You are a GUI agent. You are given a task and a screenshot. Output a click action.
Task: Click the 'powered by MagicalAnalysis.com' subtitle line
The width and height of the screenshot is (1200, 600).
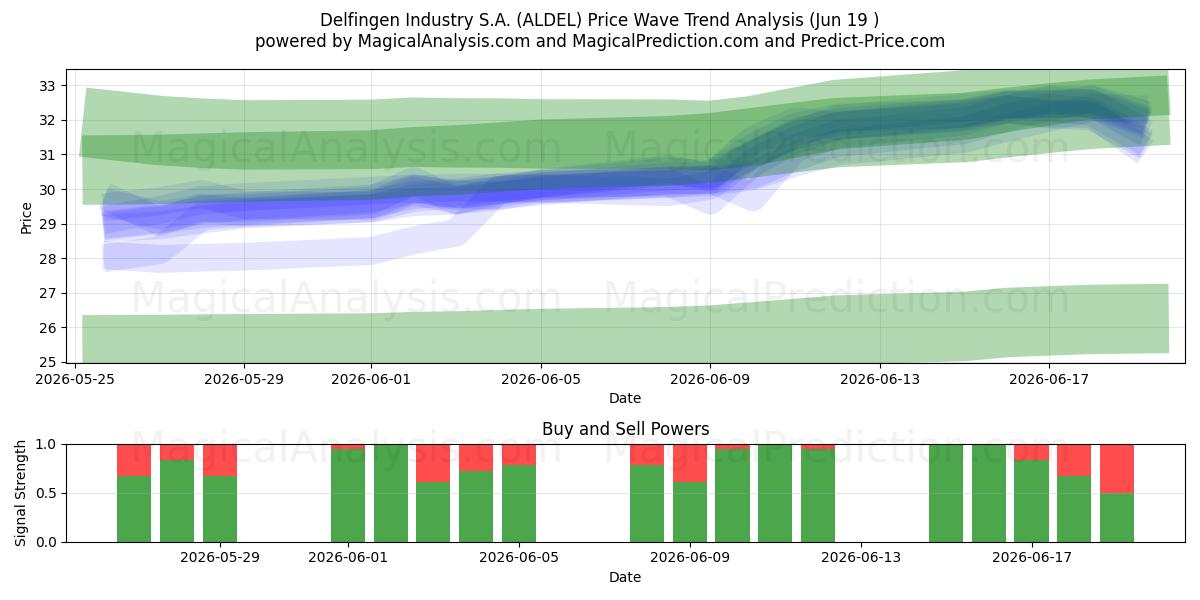click(x=600, y=41)
